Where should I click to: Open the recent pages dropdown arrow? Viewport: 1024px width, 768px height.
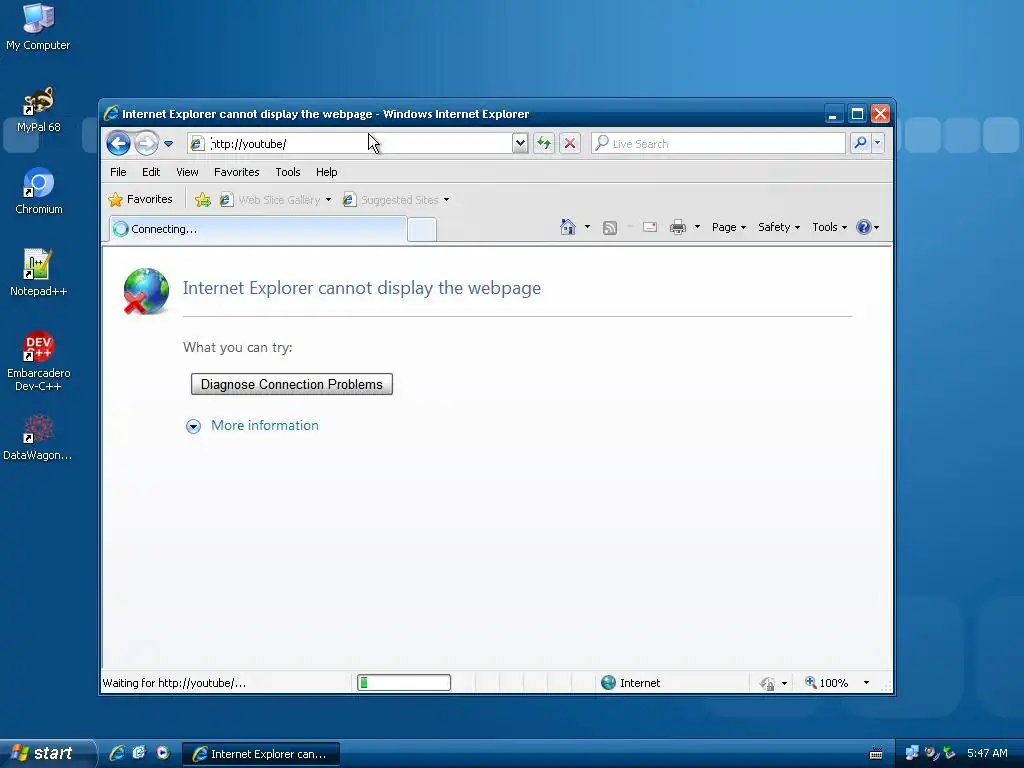click(x=168, y=144)
